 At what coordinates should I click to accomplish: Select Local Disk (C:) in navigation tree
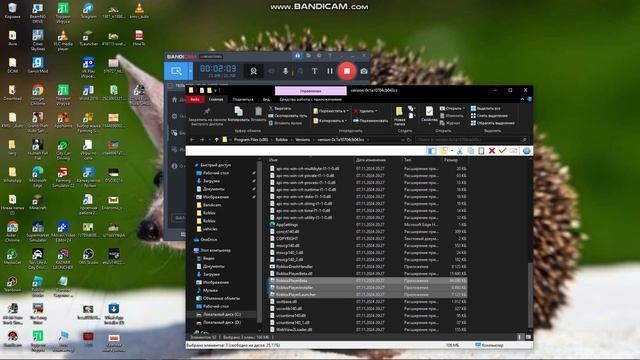coord(222,314)
